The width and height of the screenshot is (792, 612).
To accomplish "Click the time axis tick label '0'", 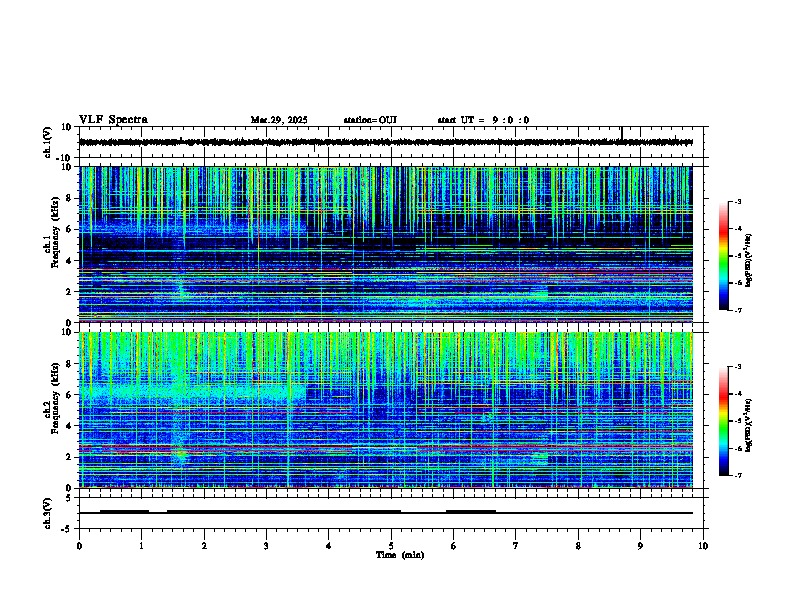I will pos(79,546).
